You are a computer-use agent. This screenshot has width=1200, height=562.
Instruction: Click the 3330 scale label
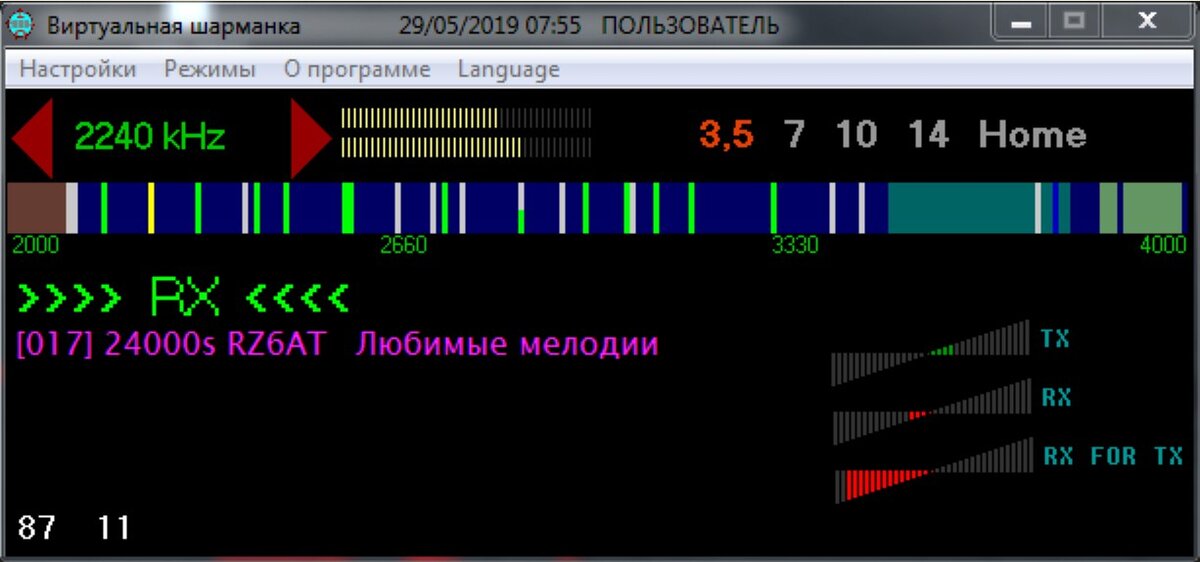pos(795,246)
